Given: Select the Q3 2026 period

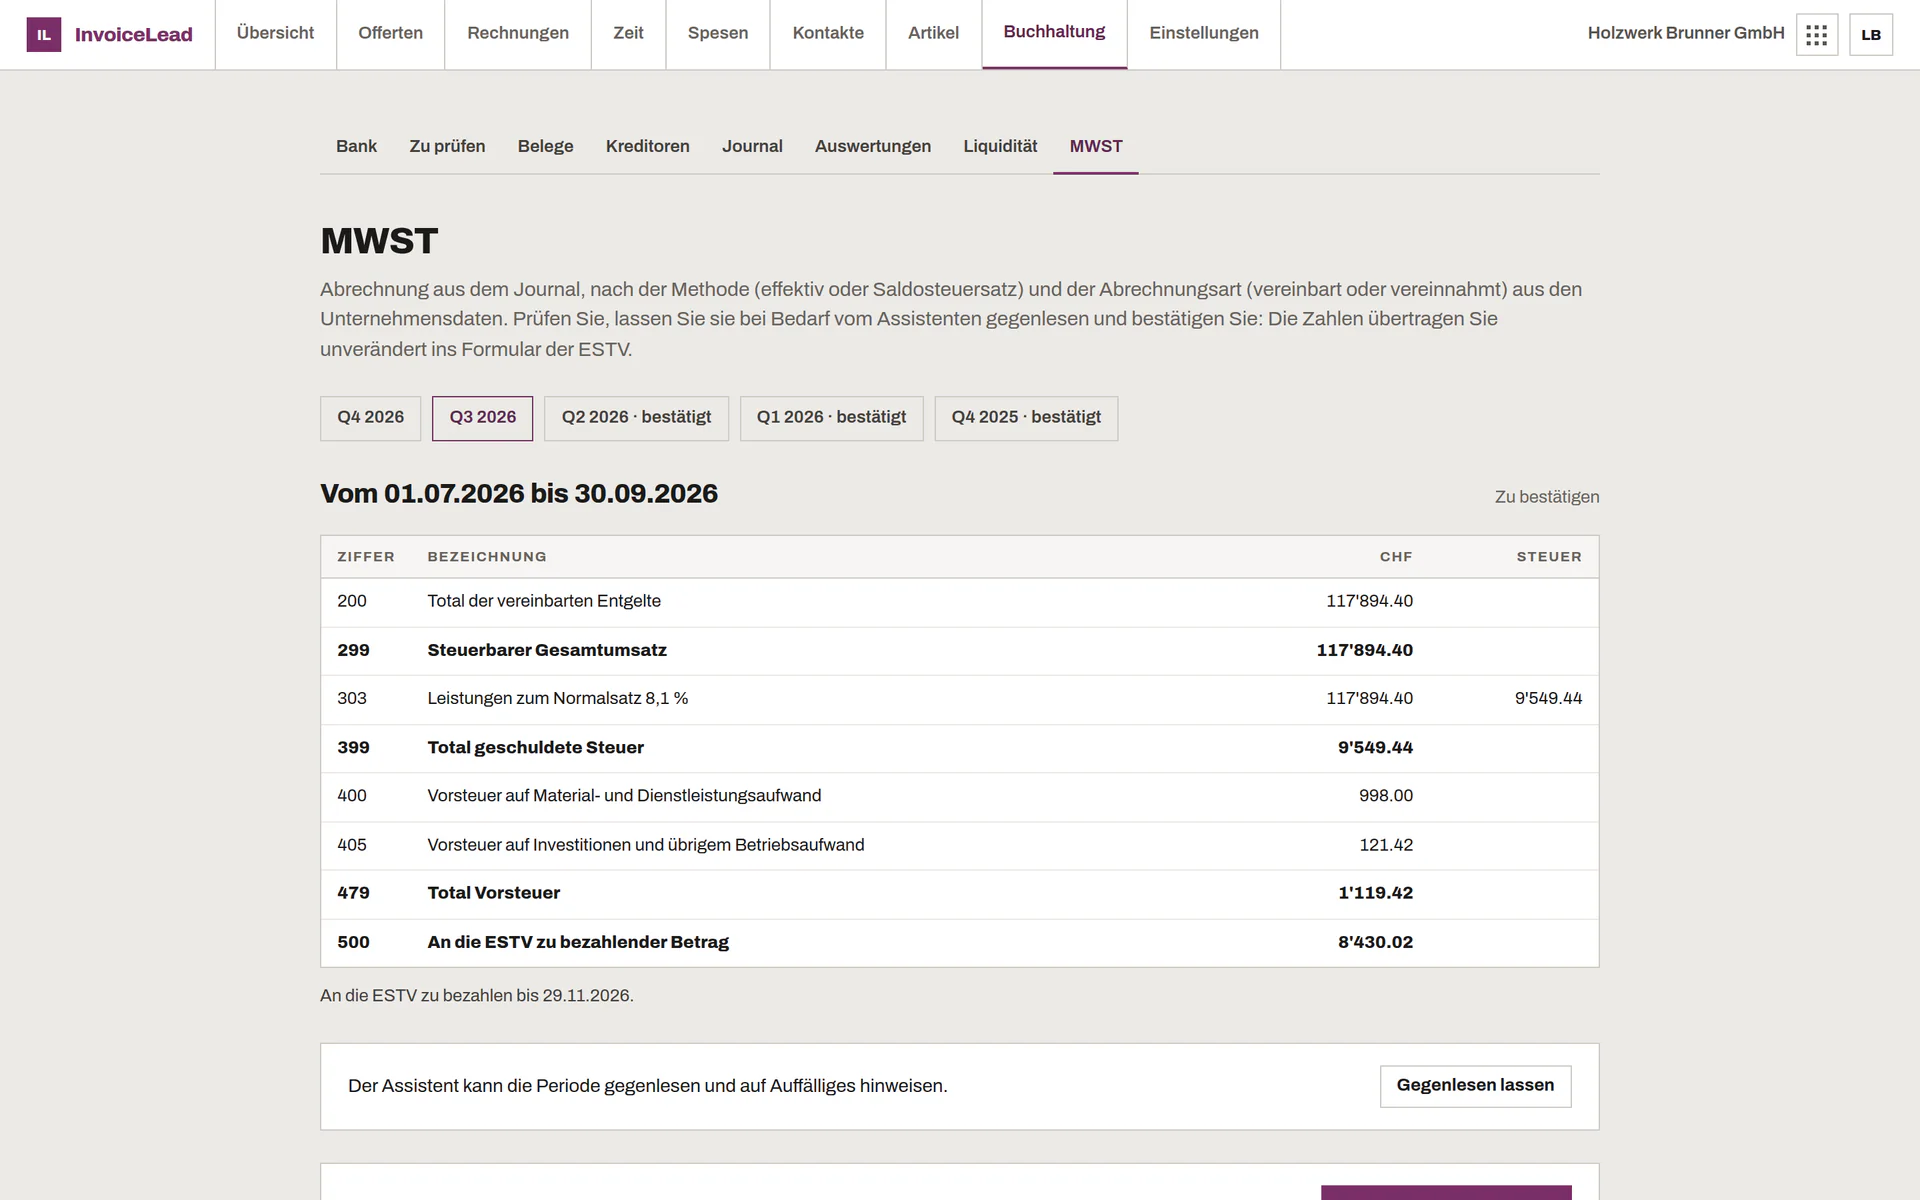Looking at the screenshot, I should 482,418.
